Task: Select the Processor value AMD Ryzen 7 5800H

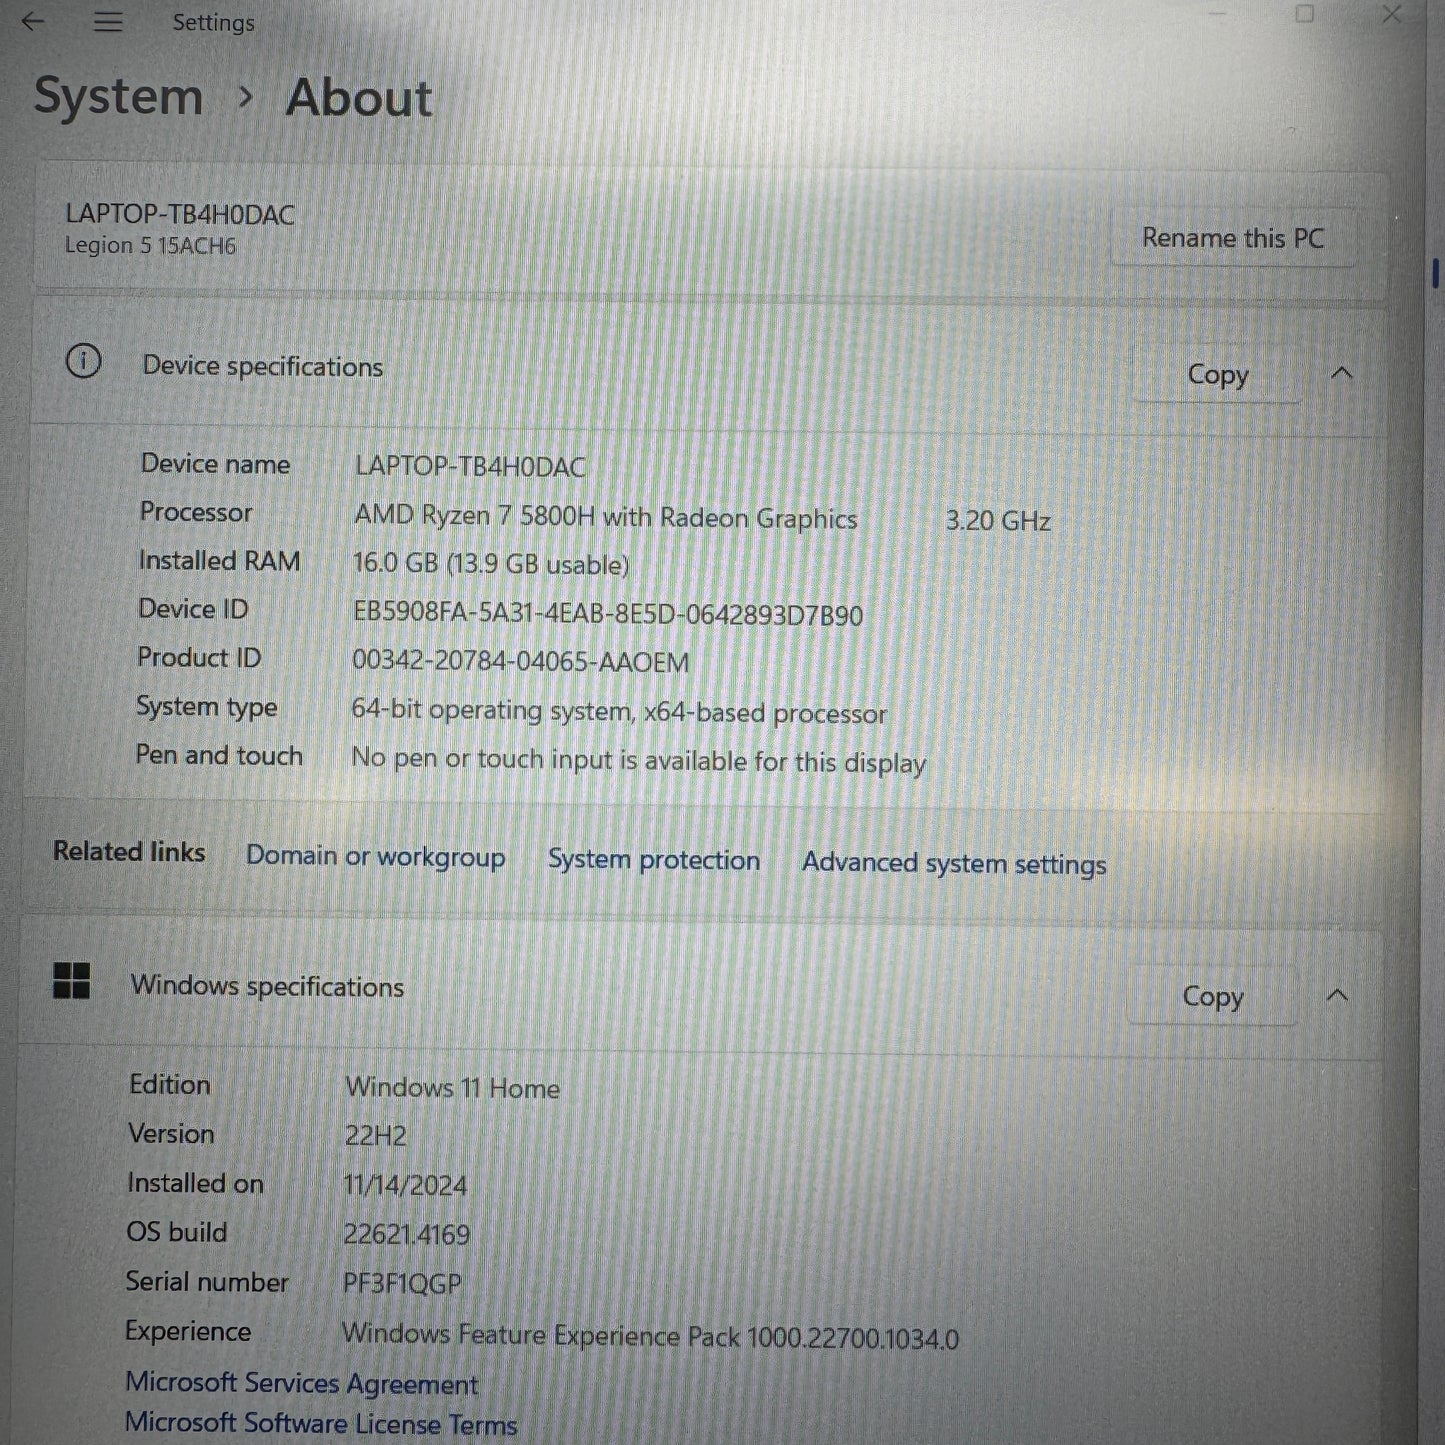Action: [605, 516]
